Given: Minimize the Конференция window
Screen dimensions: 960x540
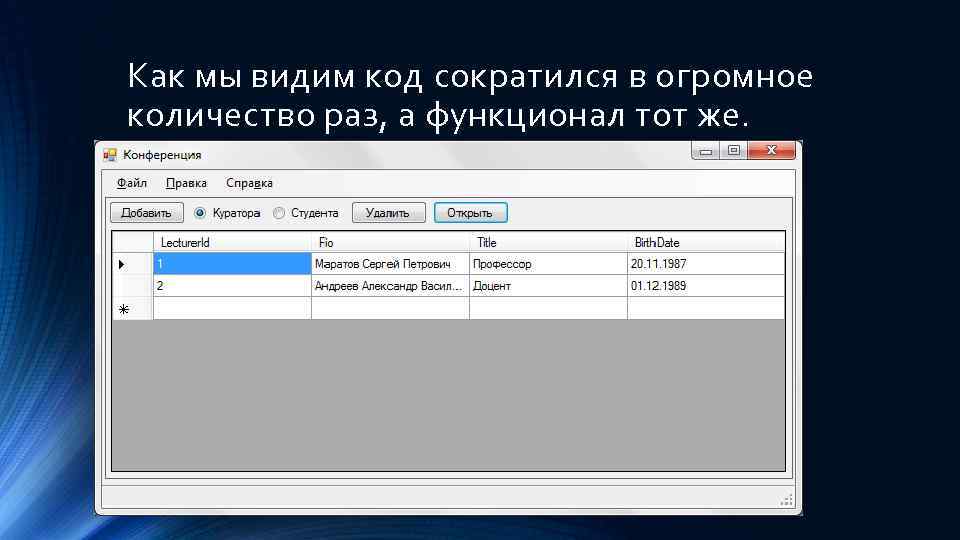Looking at the screenshot, I should 706,151.
